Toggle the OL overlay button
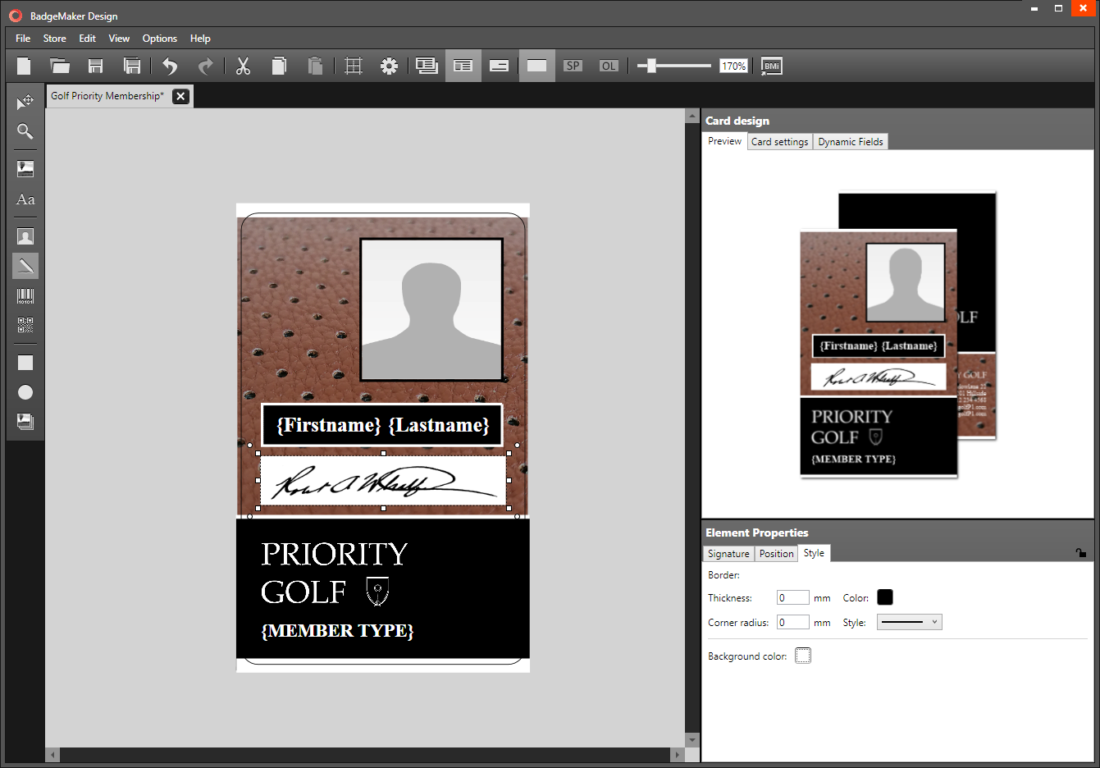Screen dimensions: 1100x768 click(608, 65)
